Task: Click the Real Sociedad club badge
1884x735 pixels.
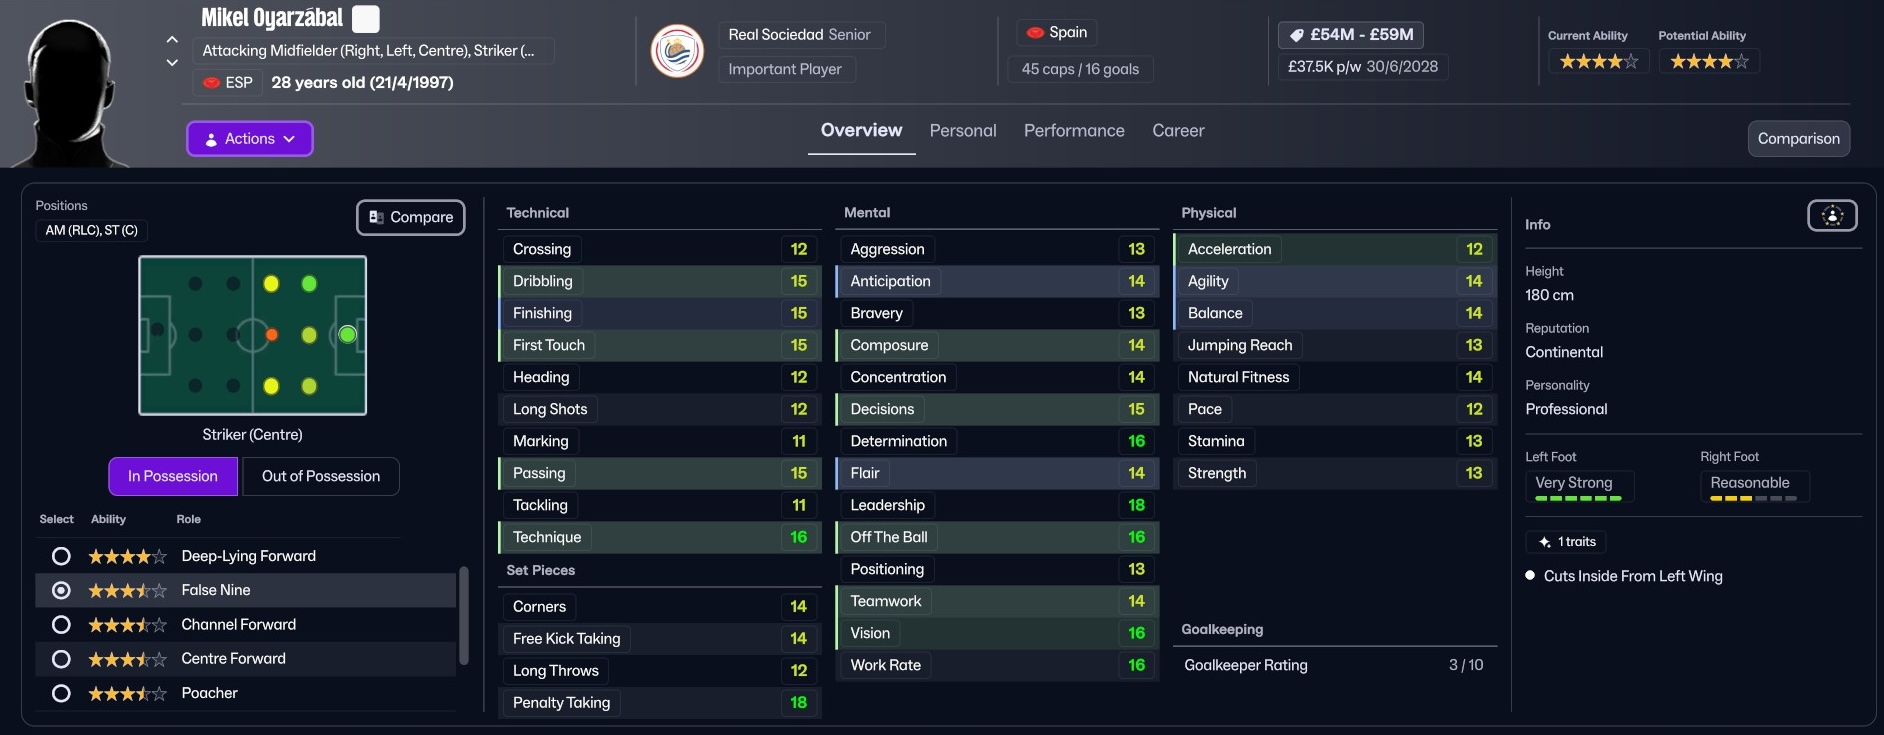Action: pos(677,51)
